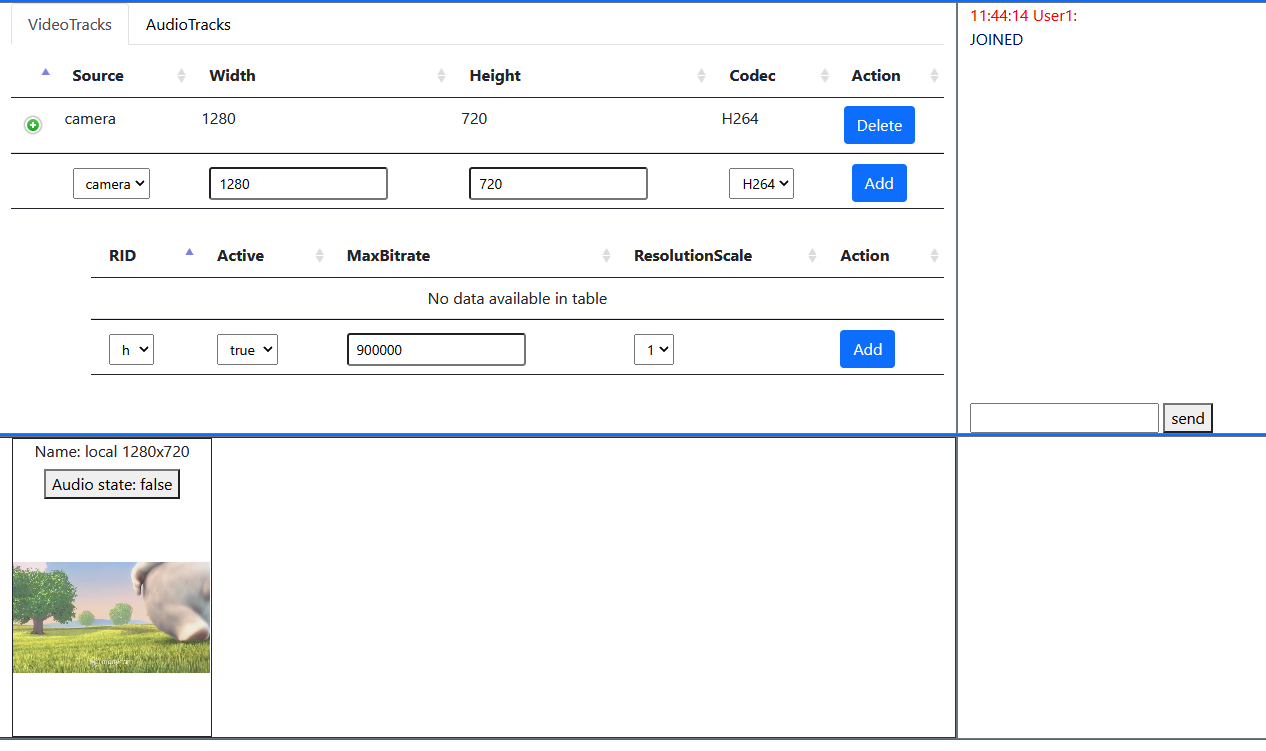
Task: Switch to the AudioTracks tab
Action: tap(188, 25)
